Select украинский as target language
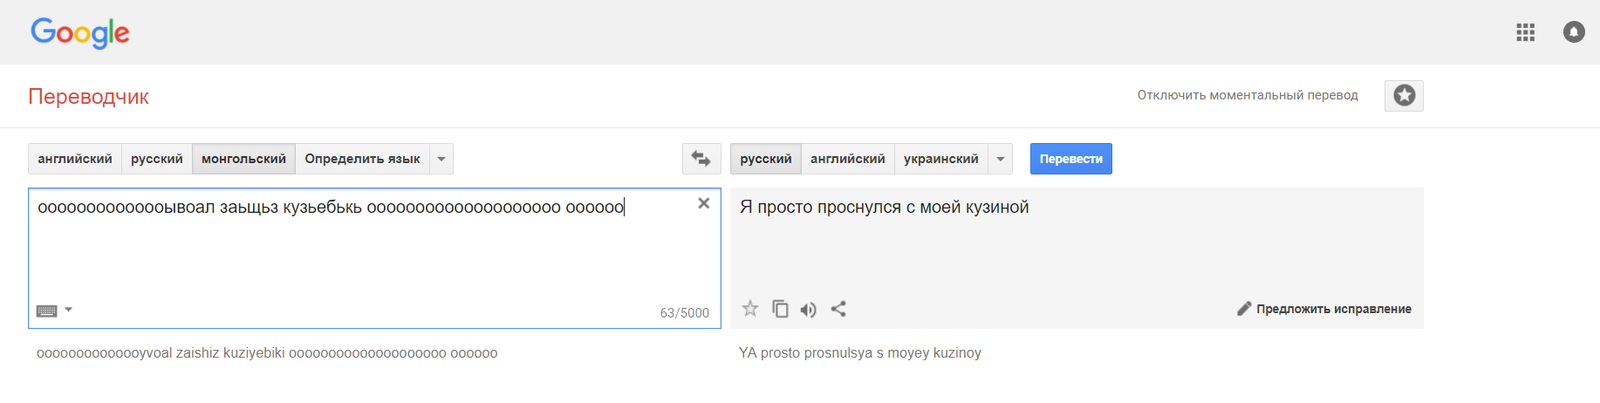Image resolution: width=1600 pixels, height=403 pixels. (941, 159)
